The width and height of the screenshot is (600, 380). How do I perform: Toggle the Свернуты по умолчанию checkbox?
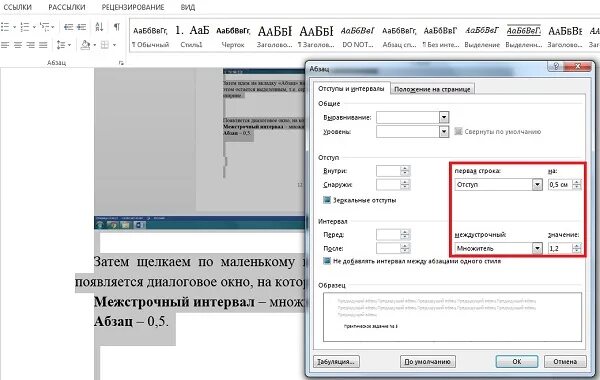point(458,132)
